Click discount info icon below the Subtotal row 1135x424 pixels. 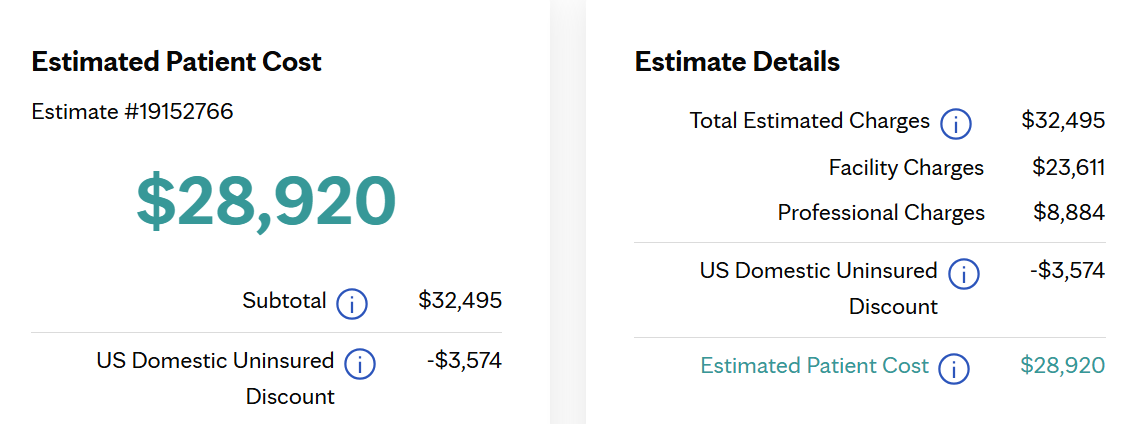(x=359, y=364)
